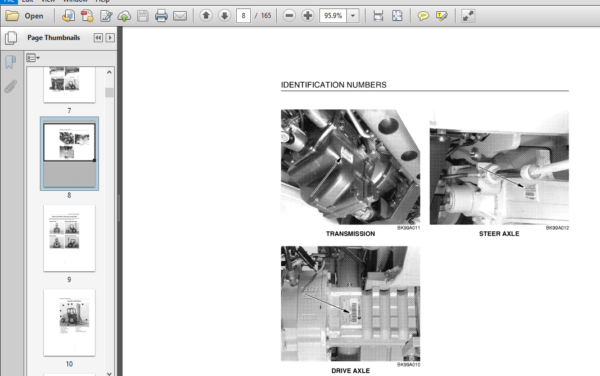Zoom out with the minus button

click(x=289, y=16)
